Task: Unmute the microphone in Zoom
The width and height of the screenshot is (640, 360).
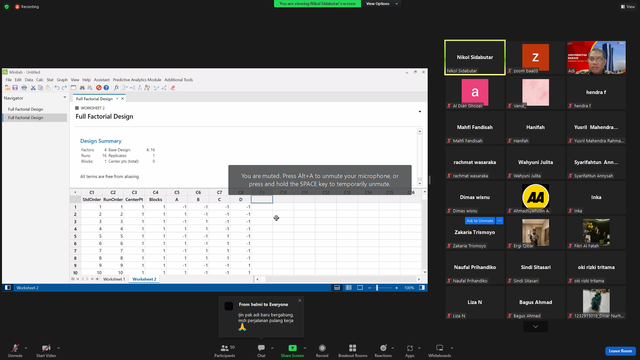Action: point(15,350)
